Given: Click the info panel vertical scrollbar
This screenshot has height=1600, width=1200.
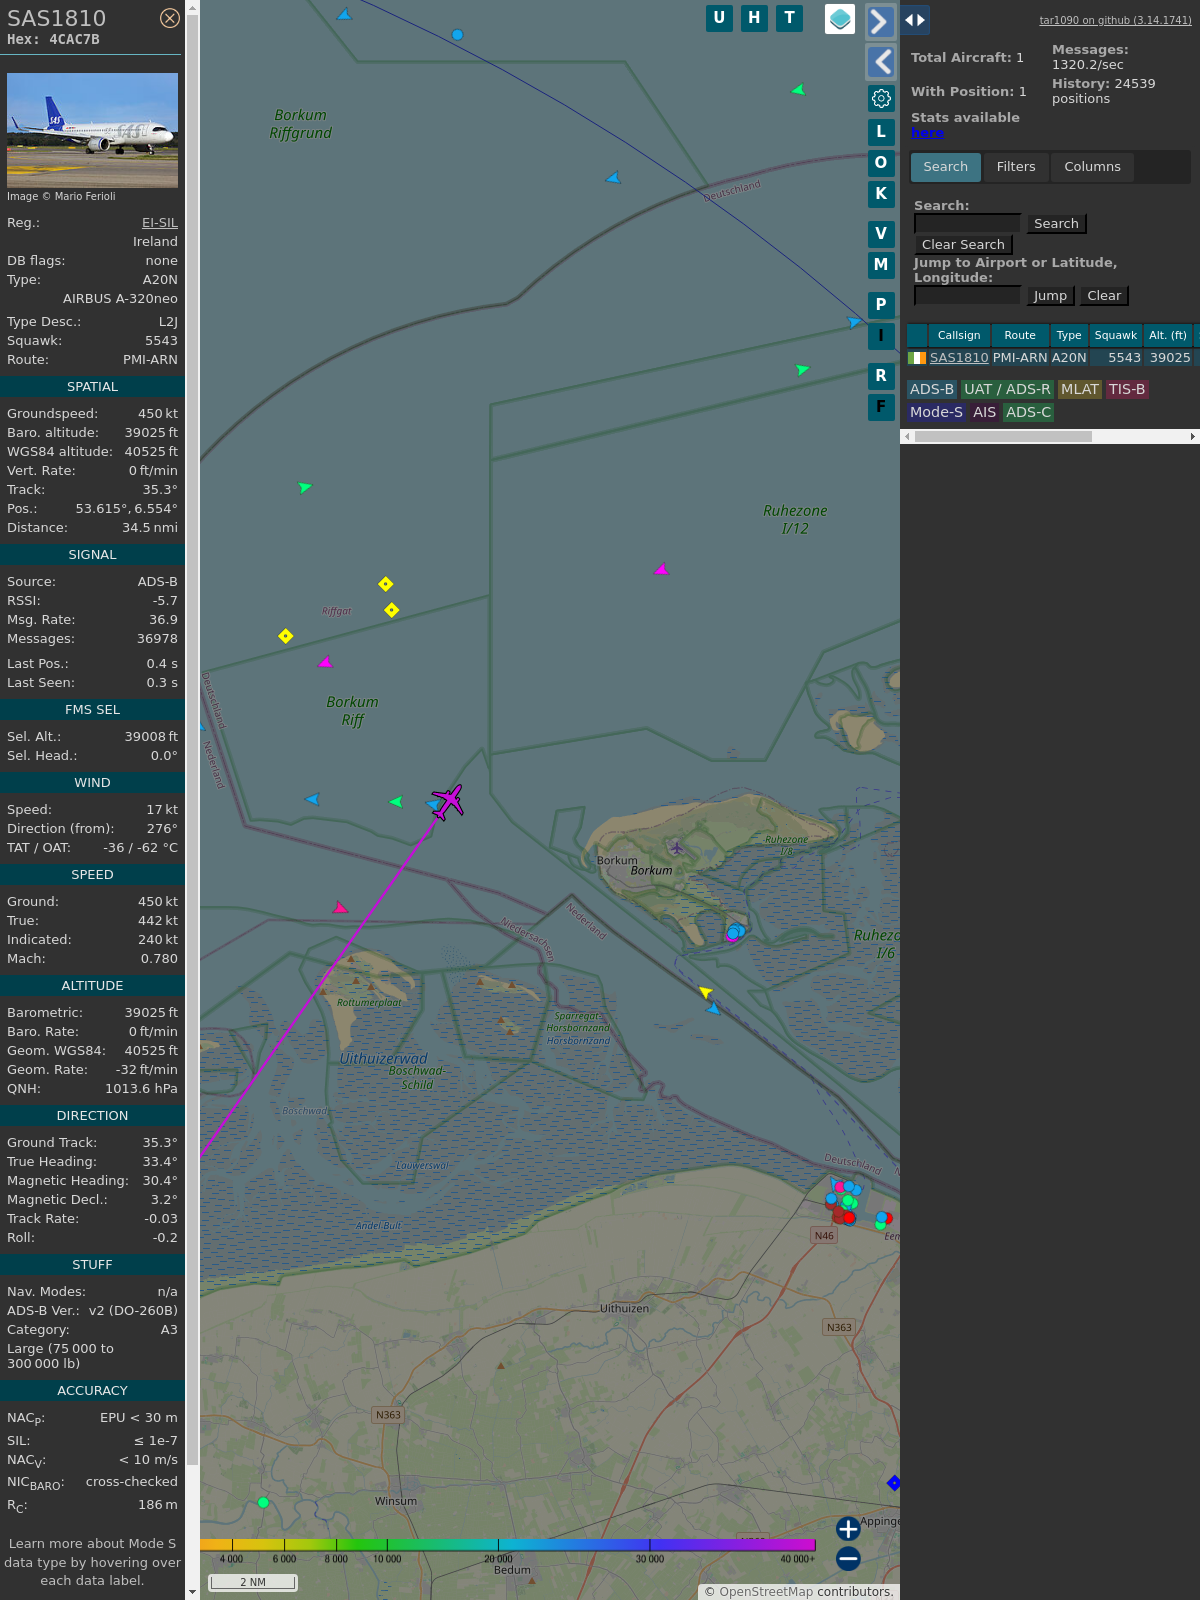Looking at the screenshot, I should (192, 740).
